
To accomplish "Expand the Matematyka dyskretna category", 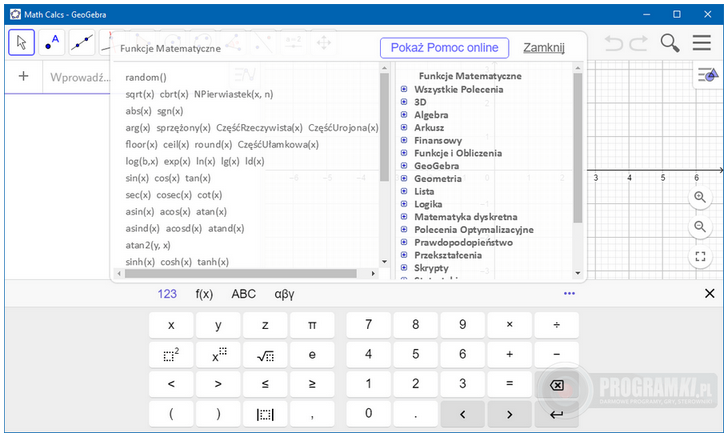I will pos(404,216).
